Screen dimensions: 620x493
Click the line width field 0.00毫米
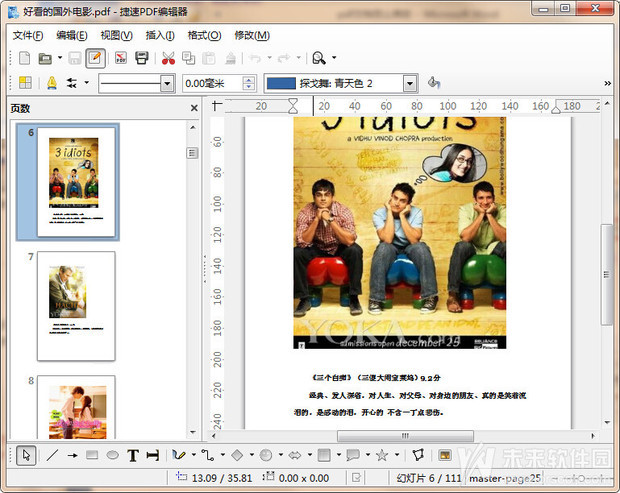[x=212, y=83]
